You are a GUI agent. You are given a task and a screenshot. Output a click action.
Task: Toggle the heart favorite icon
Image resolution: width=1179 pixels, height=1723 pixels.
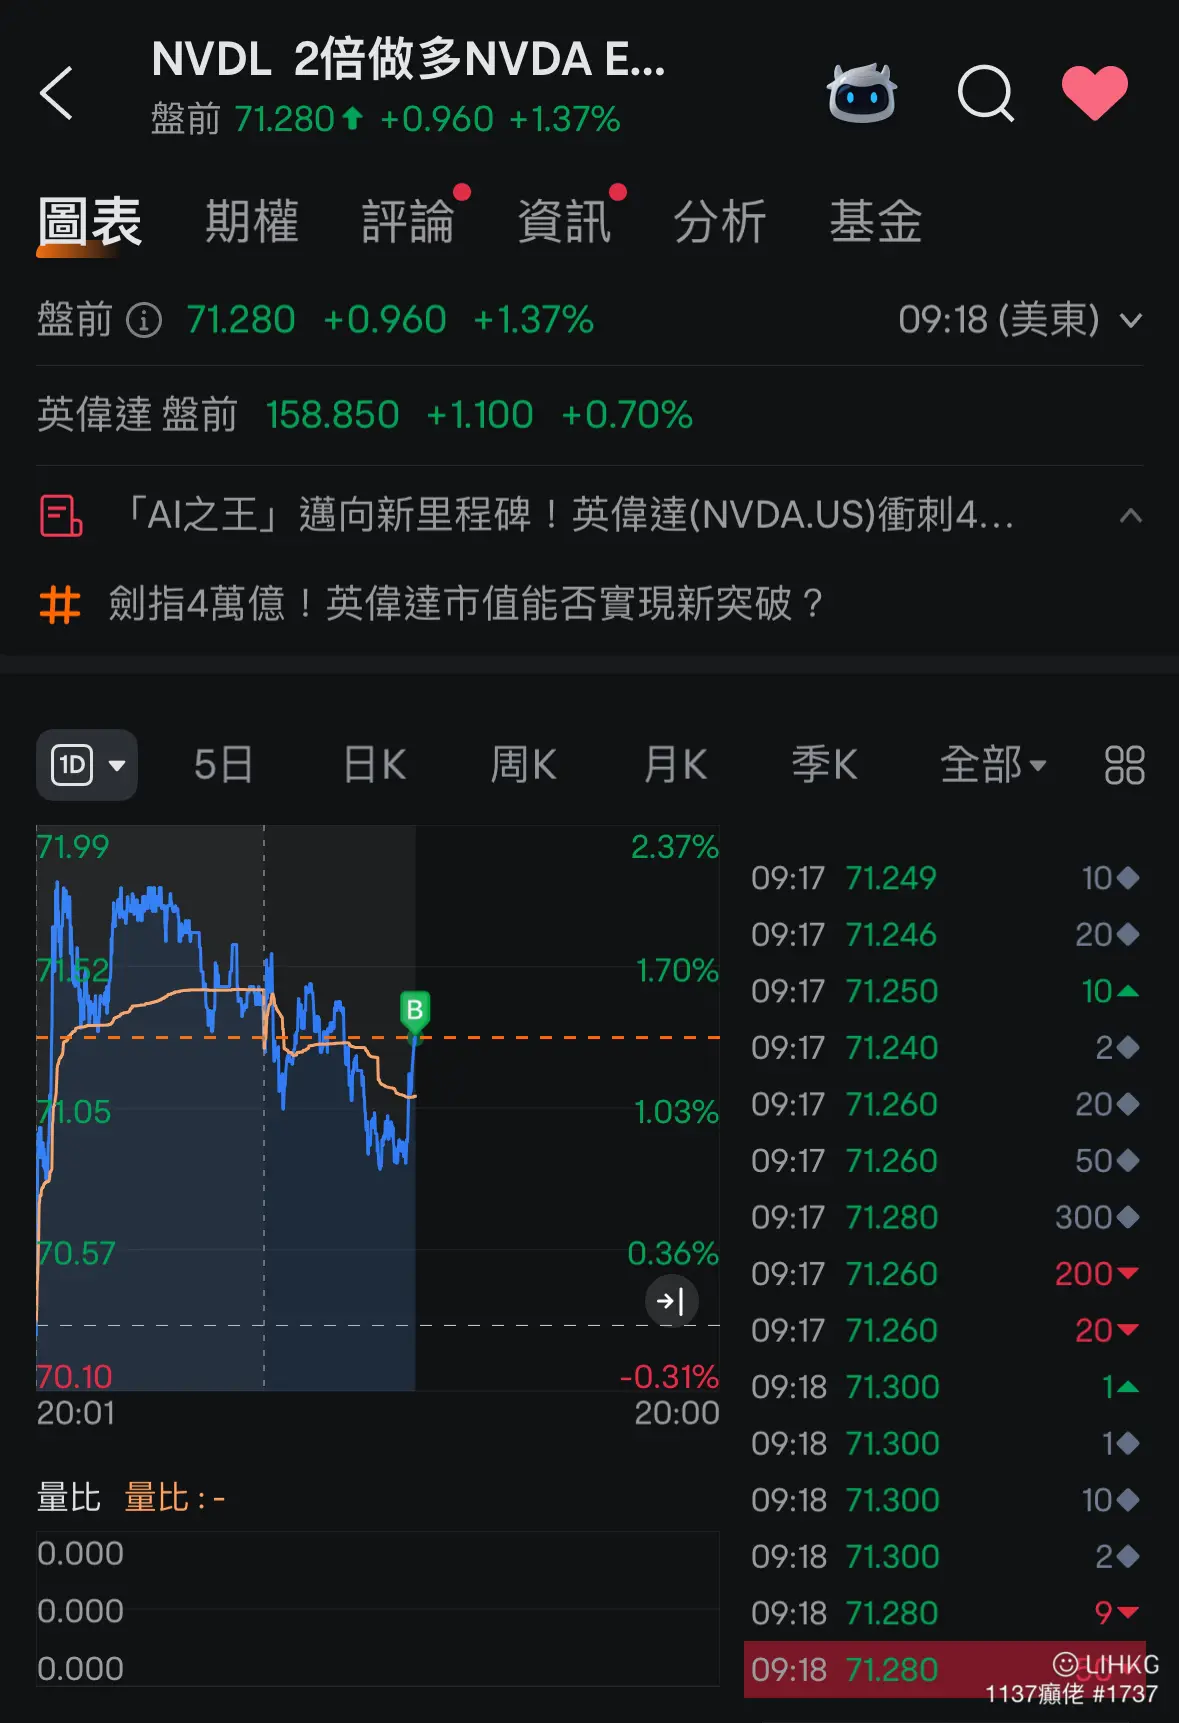click(x=1095, y=93)
